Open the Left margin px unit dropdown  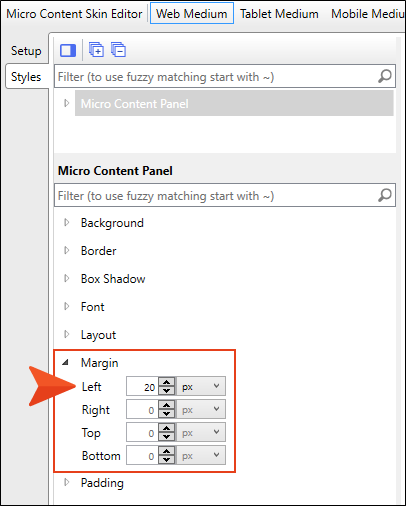tap(201, 386)
